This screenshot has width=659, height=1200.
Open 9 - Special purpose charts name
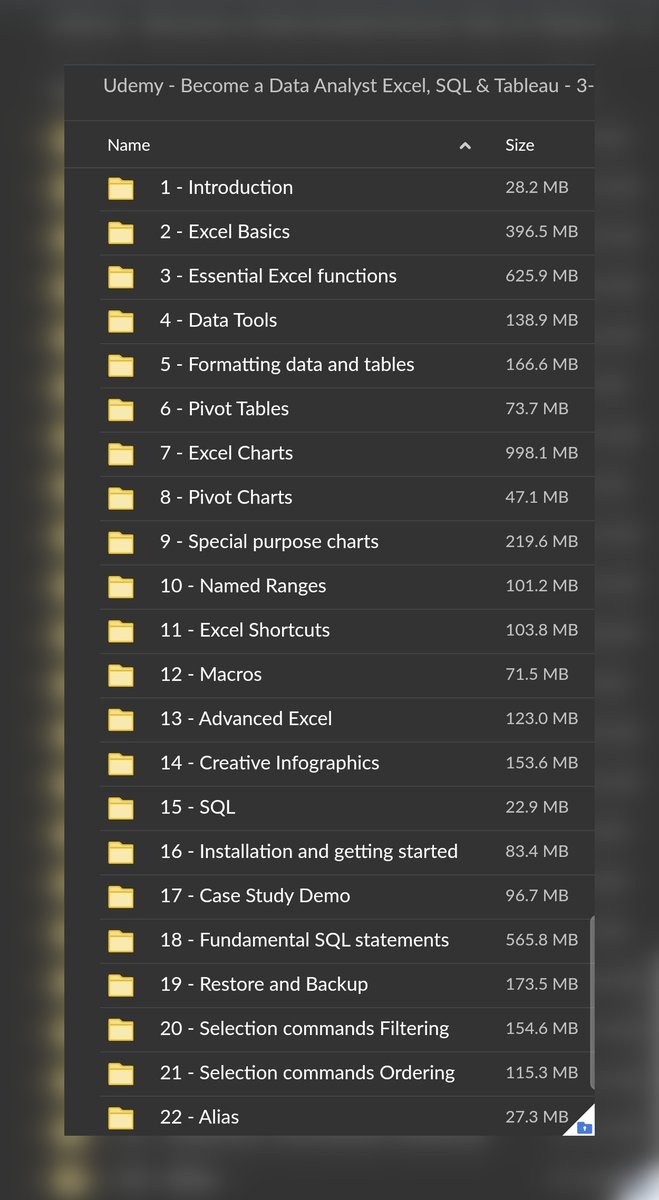pos(269,541)
